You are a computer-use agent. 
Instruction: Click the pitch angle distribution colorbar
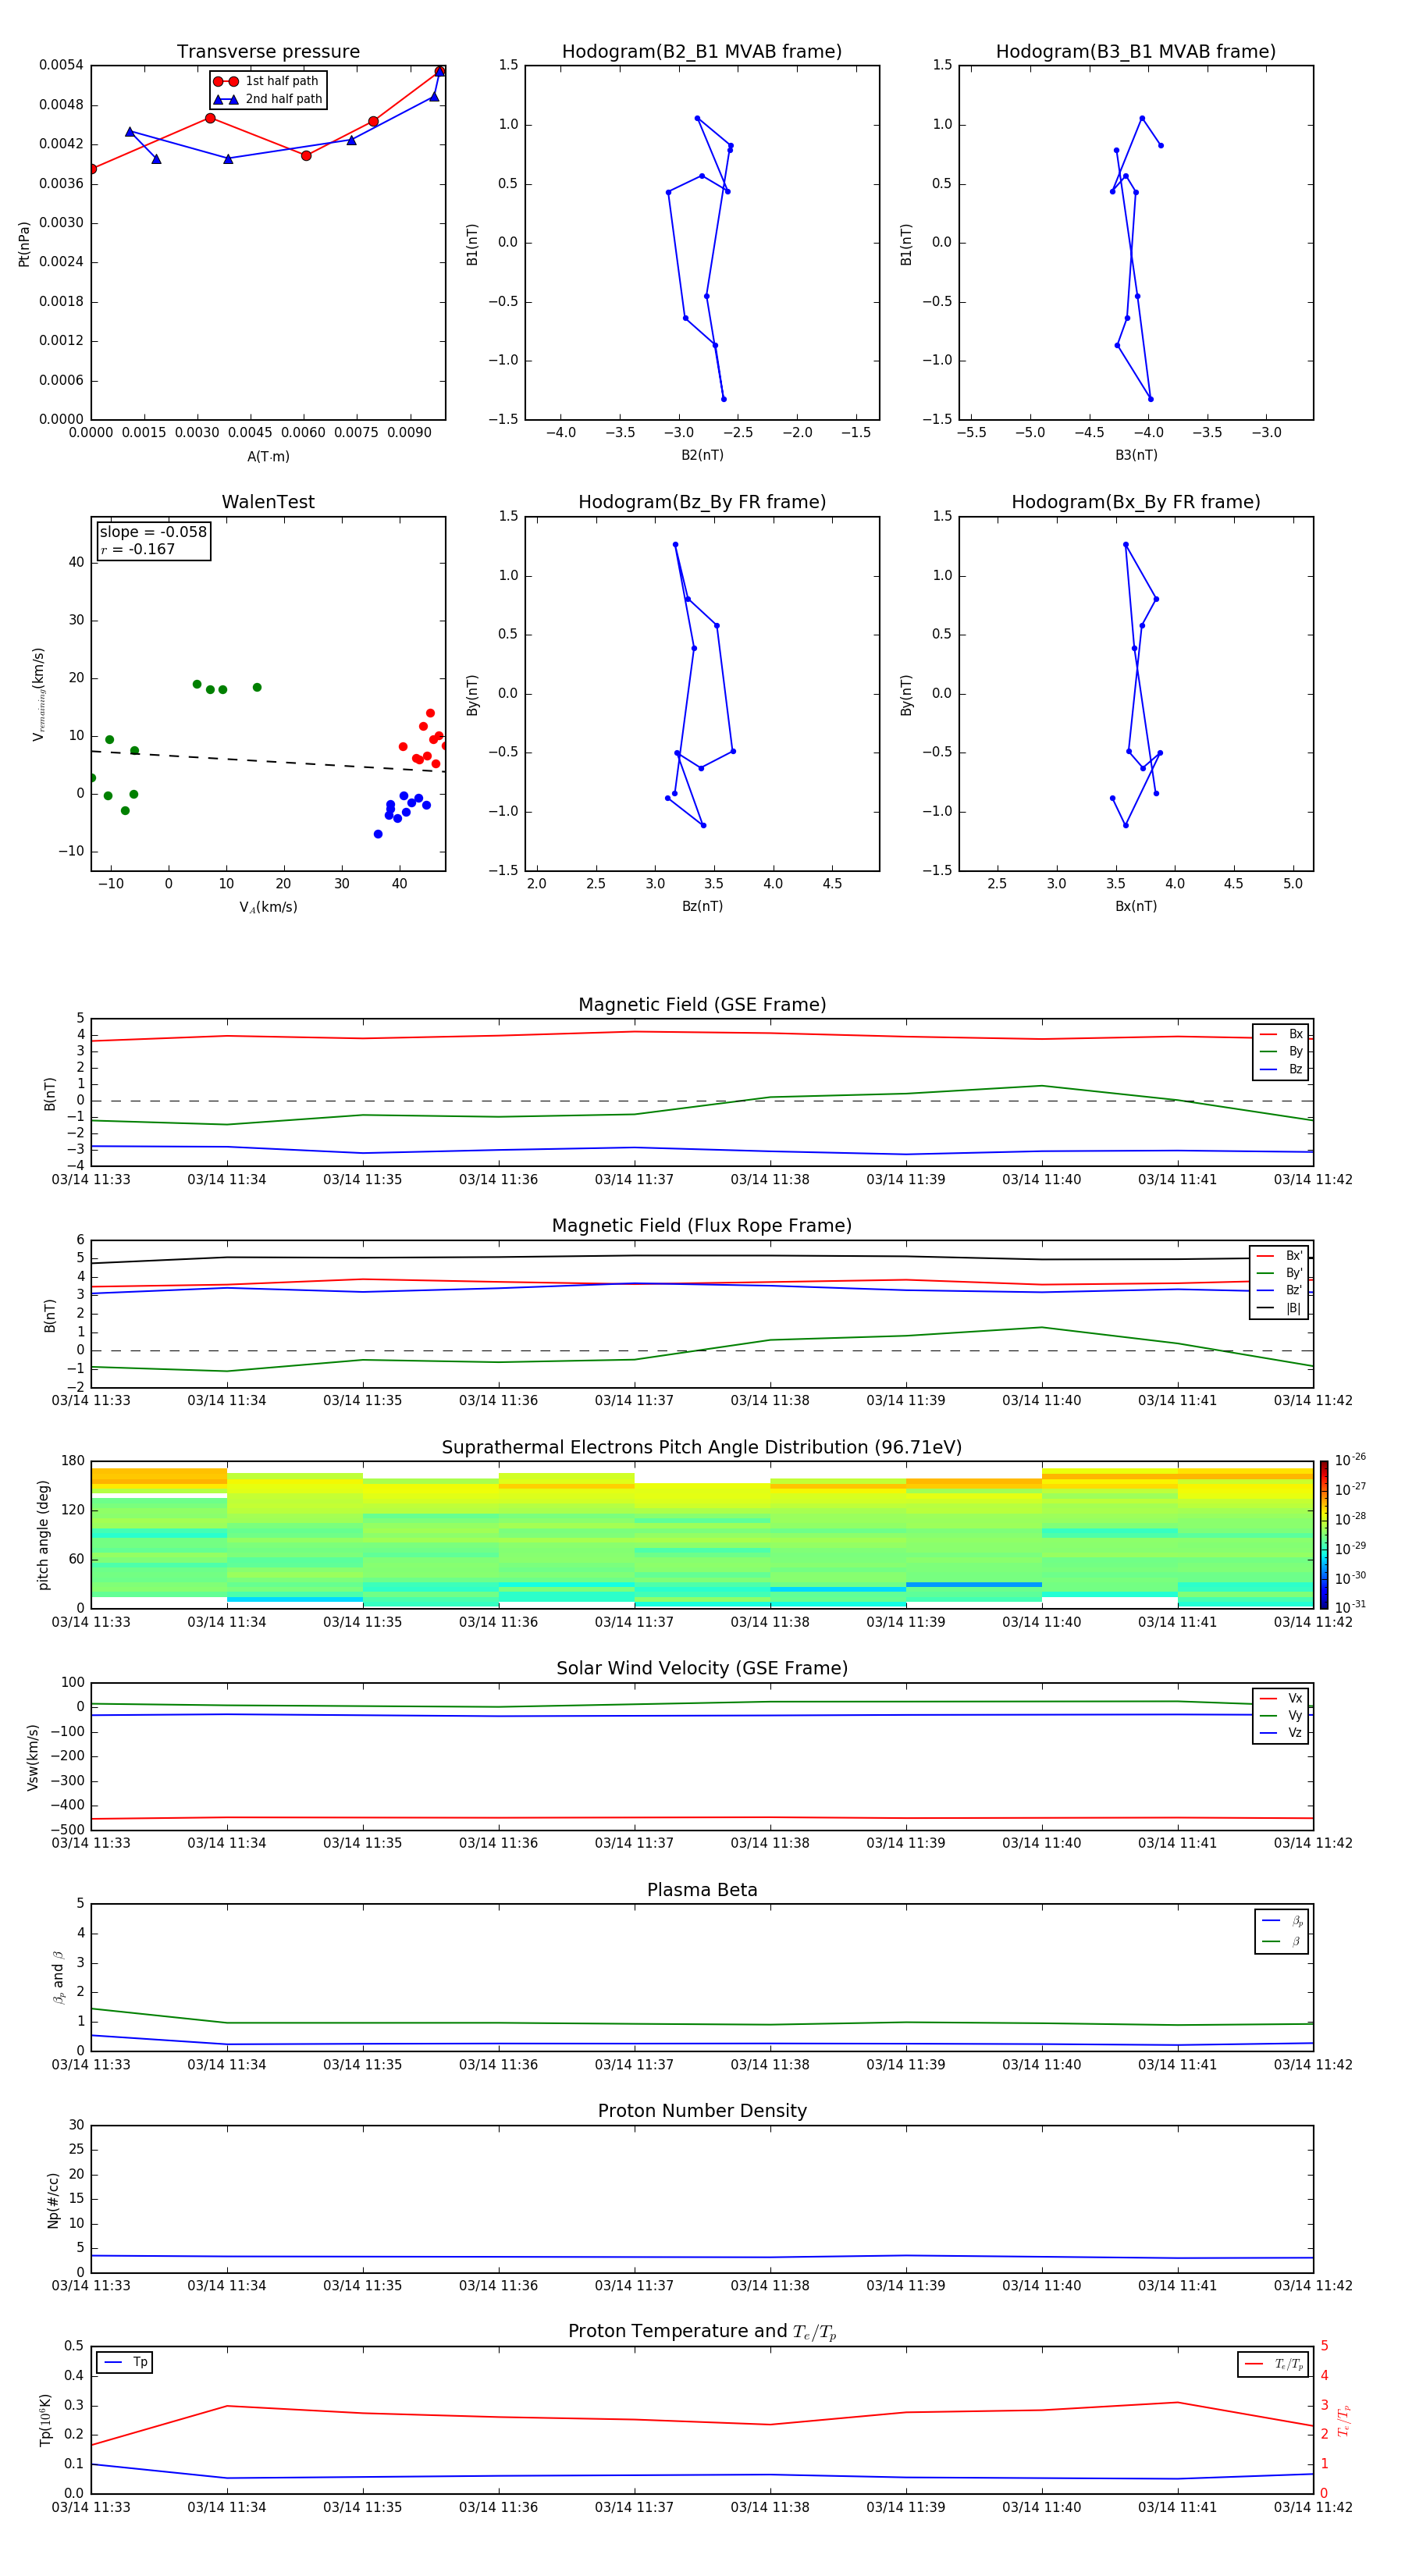click(x=1323, y=1534)
